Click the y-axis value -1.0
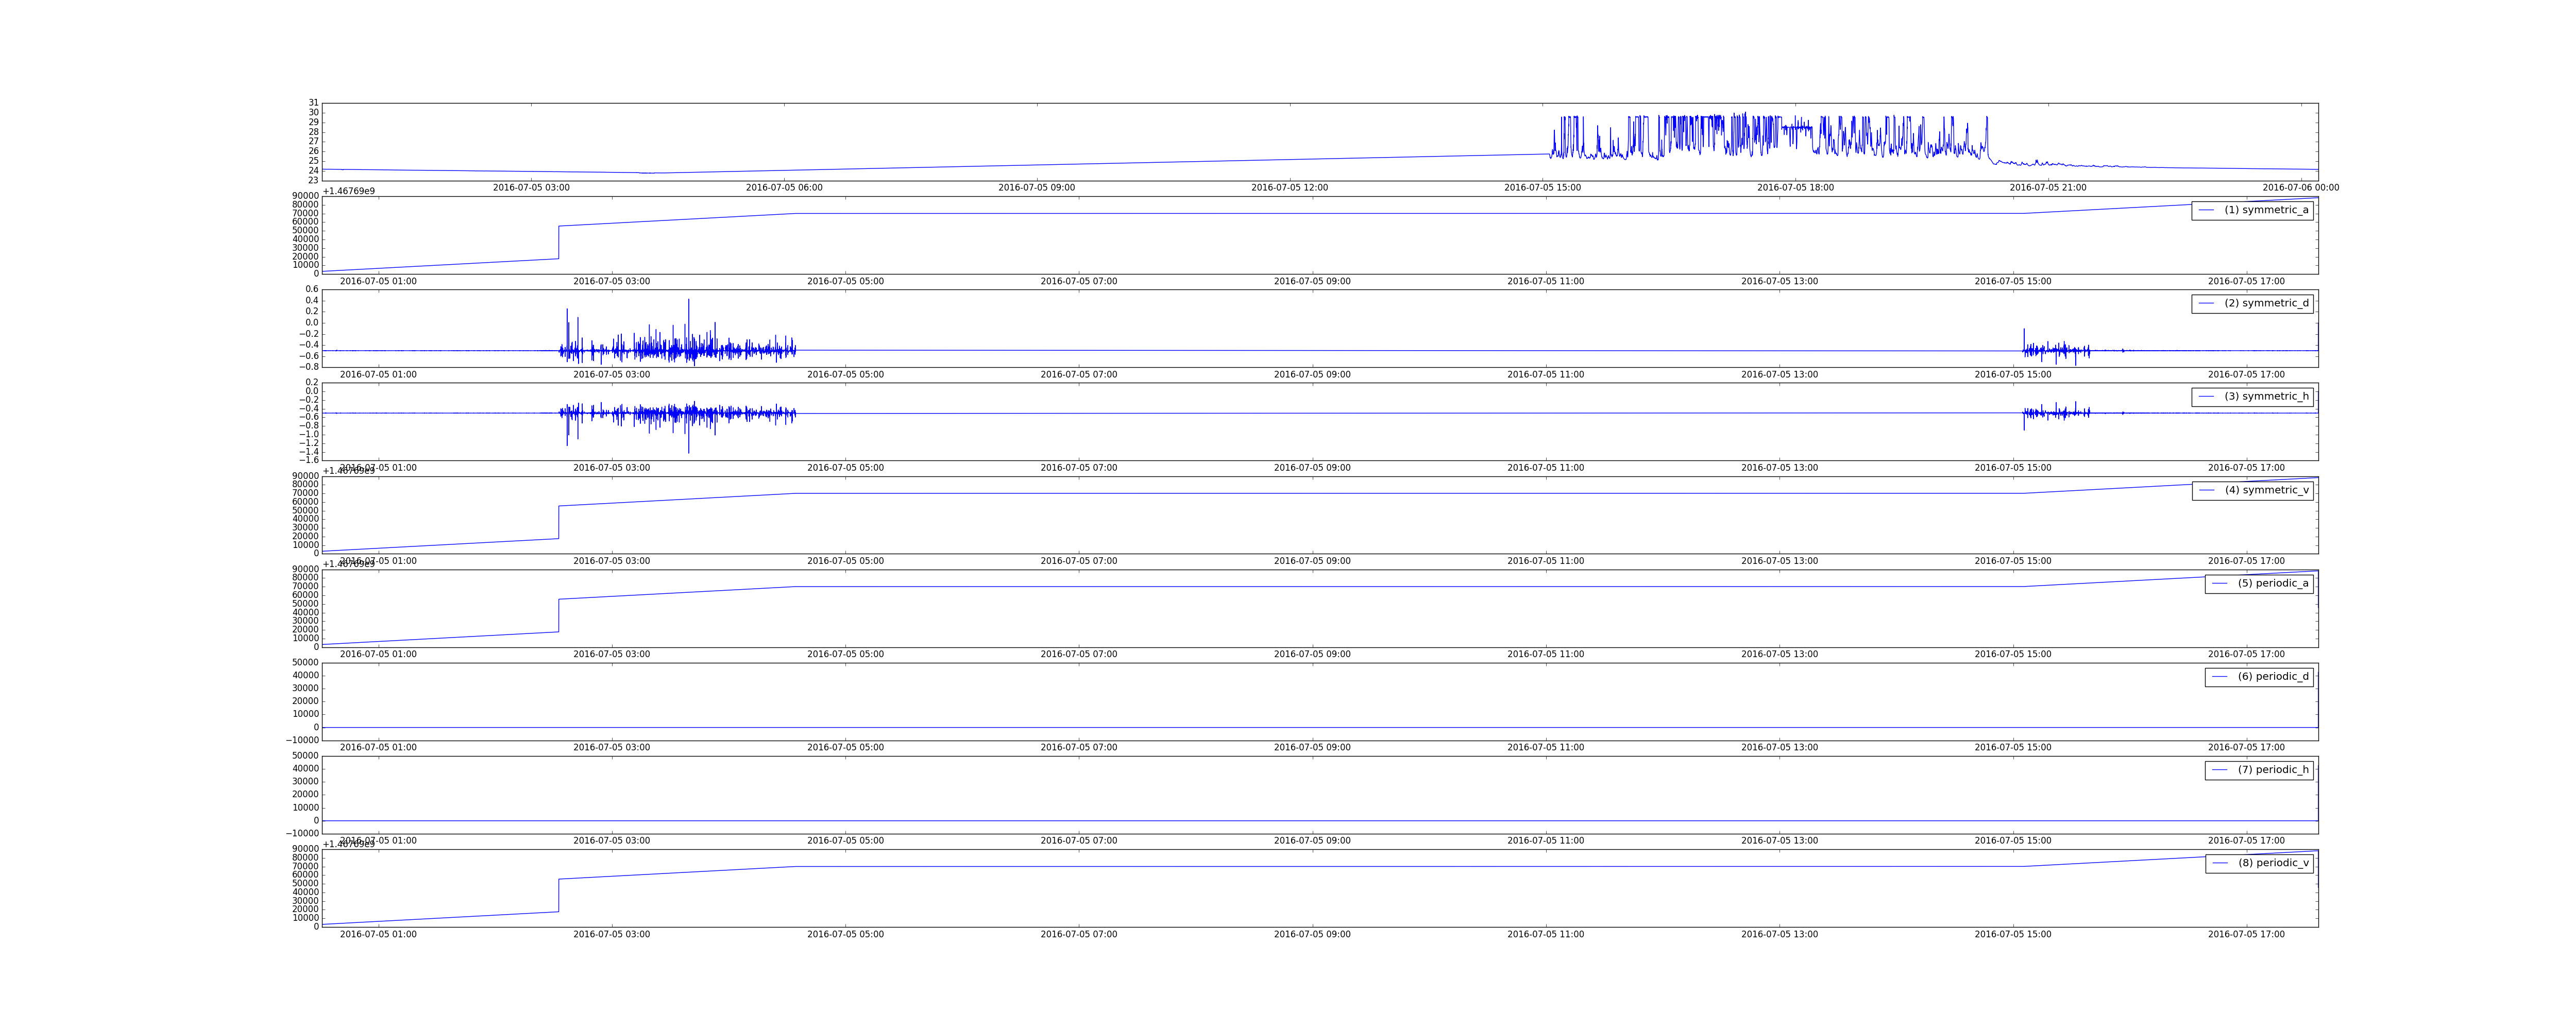 pos(308,435)
